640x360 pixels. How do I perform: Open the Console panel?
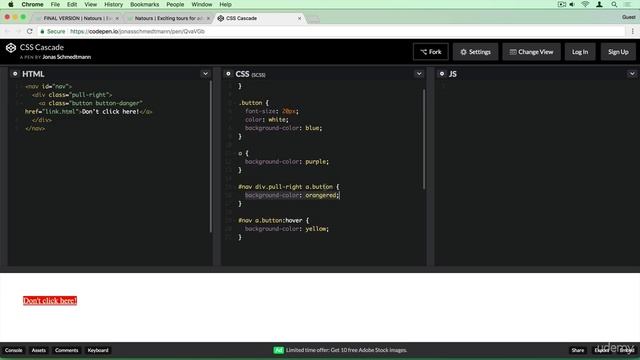coord(13,350)
